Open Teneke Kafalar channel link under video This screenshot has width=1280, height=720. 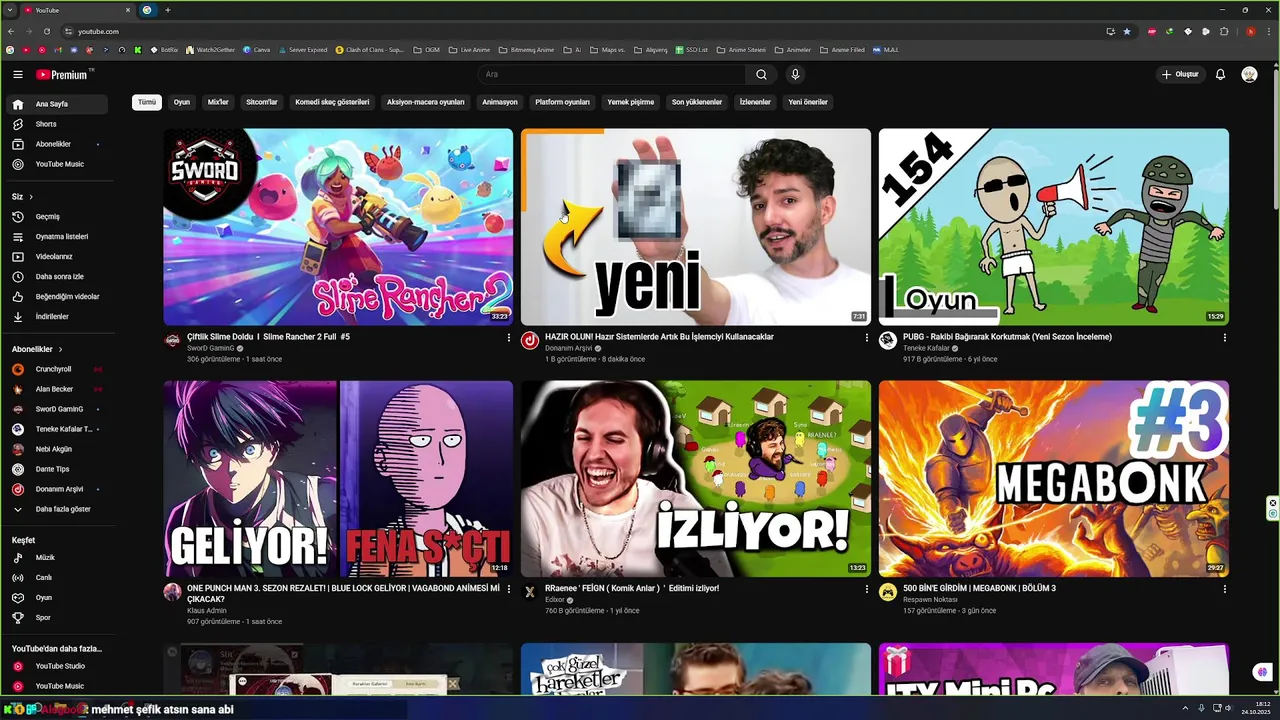click(926, 348)
